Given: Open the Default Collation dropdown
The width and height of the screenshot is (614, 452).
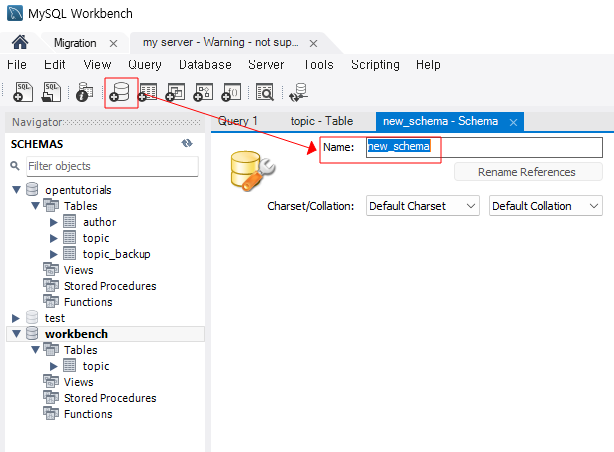Looking at the screenshot, I should coord(545,206).
